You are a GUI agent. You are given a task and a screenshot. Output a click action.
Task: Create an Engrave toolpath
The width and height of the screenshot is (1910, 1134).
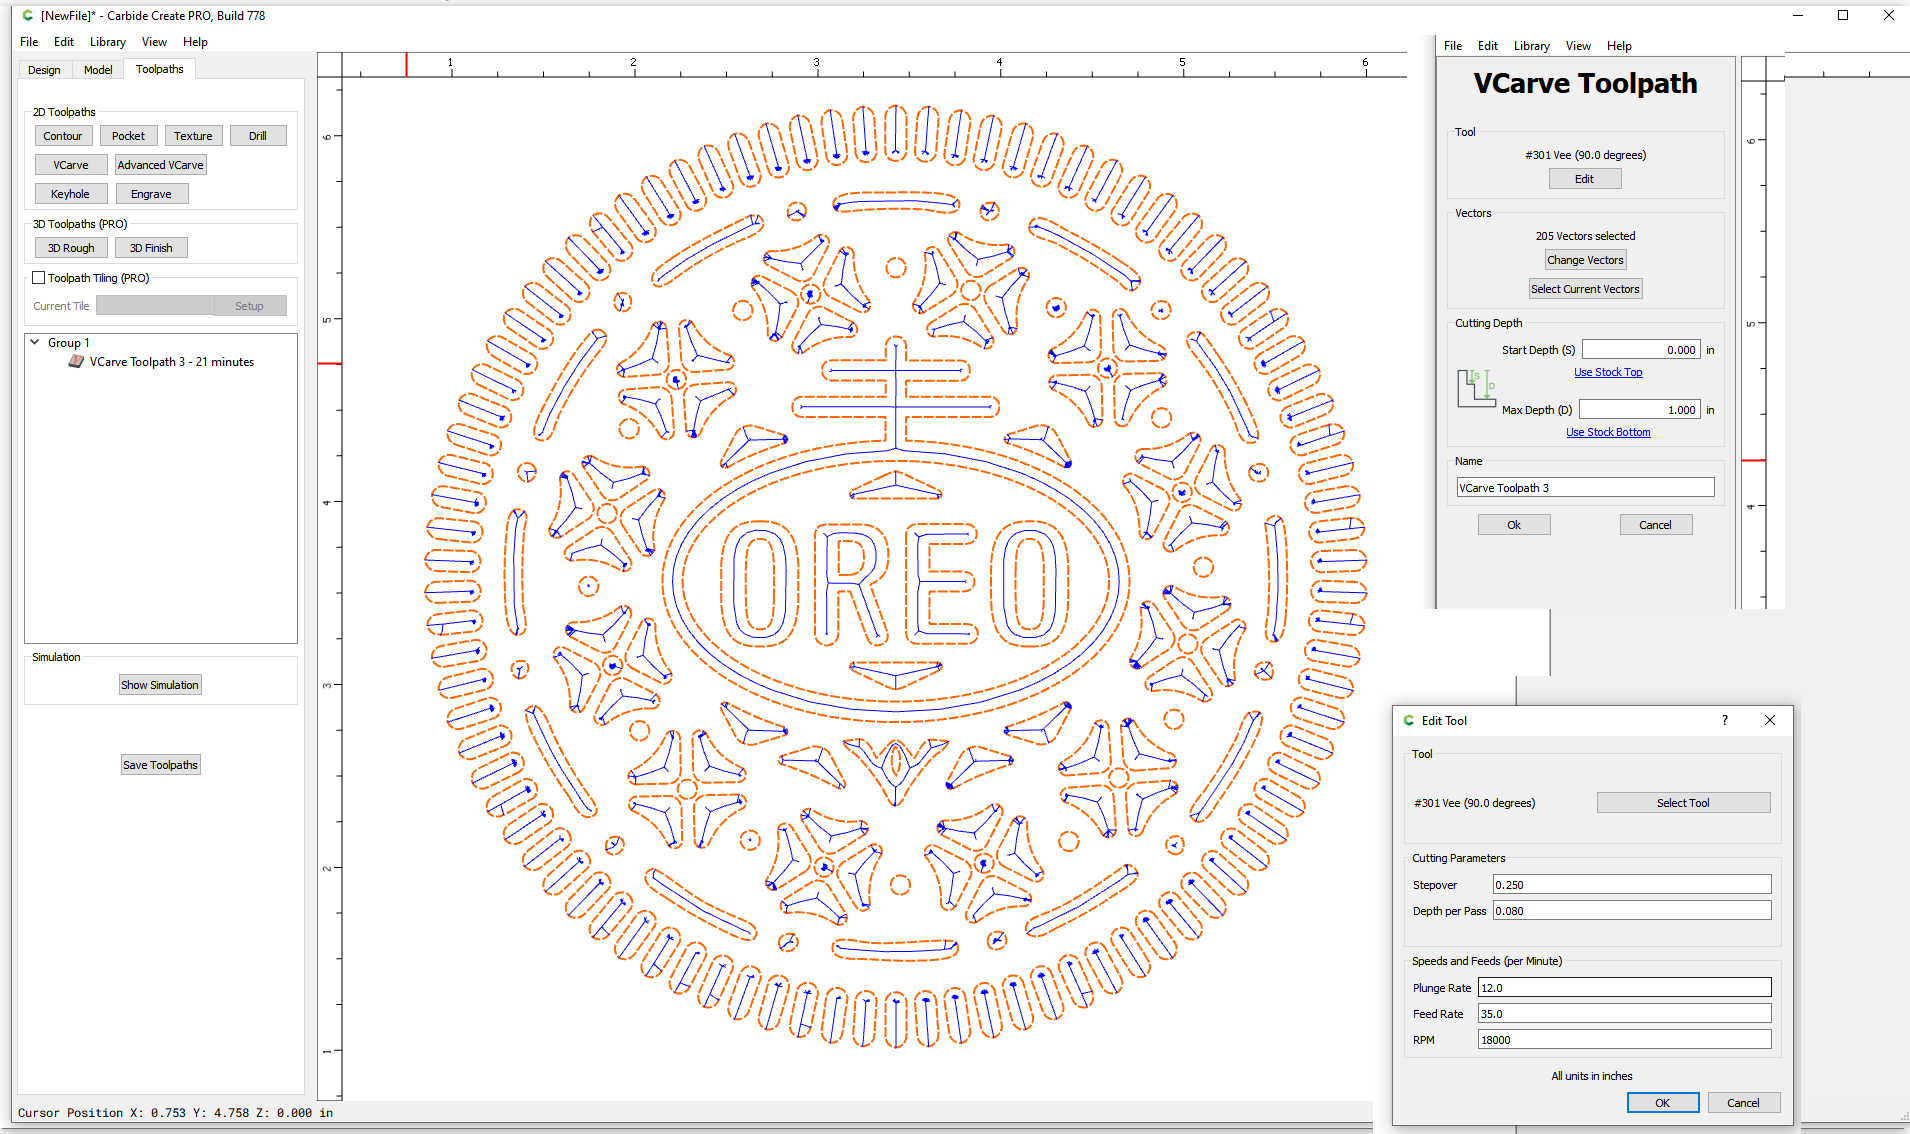[x=151, y=194]
